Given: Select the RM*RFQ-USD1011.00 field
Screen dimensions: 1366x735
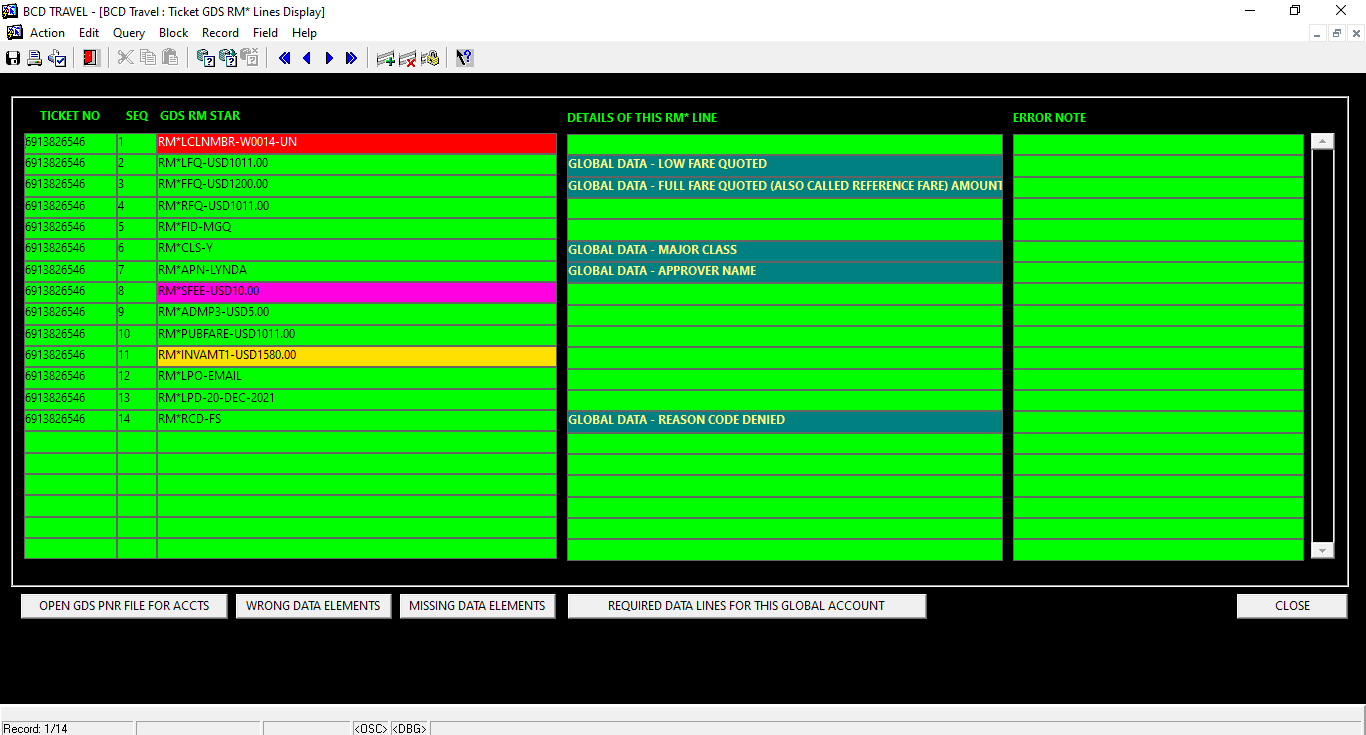Looking at the screenshot, I should coord(356,207).
